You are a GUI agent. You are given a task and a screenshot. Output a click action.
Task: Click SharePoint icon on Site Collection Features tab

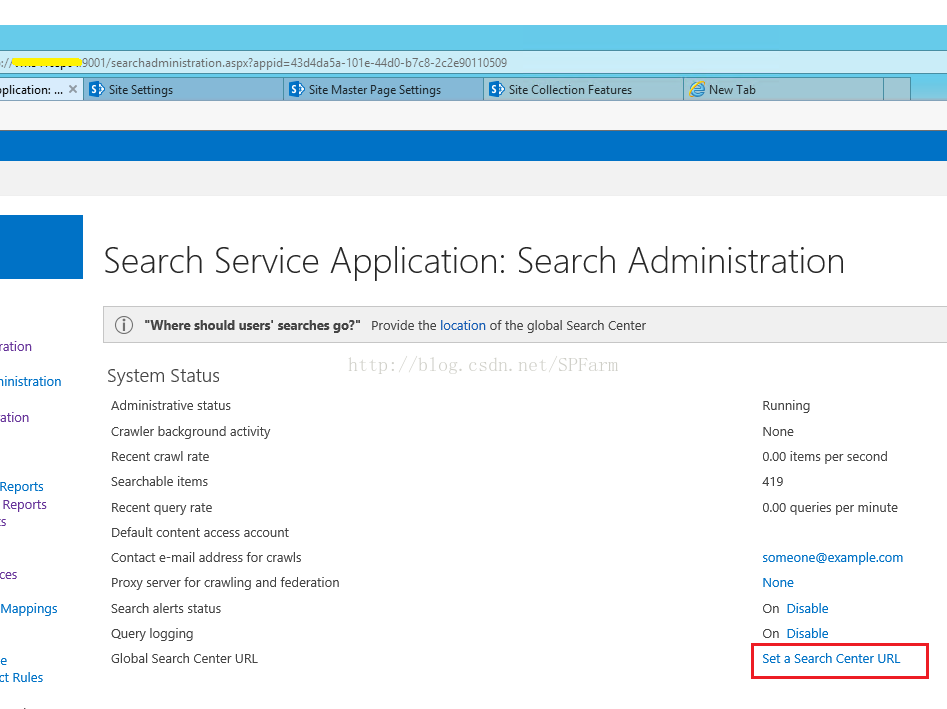click(496, 89)
